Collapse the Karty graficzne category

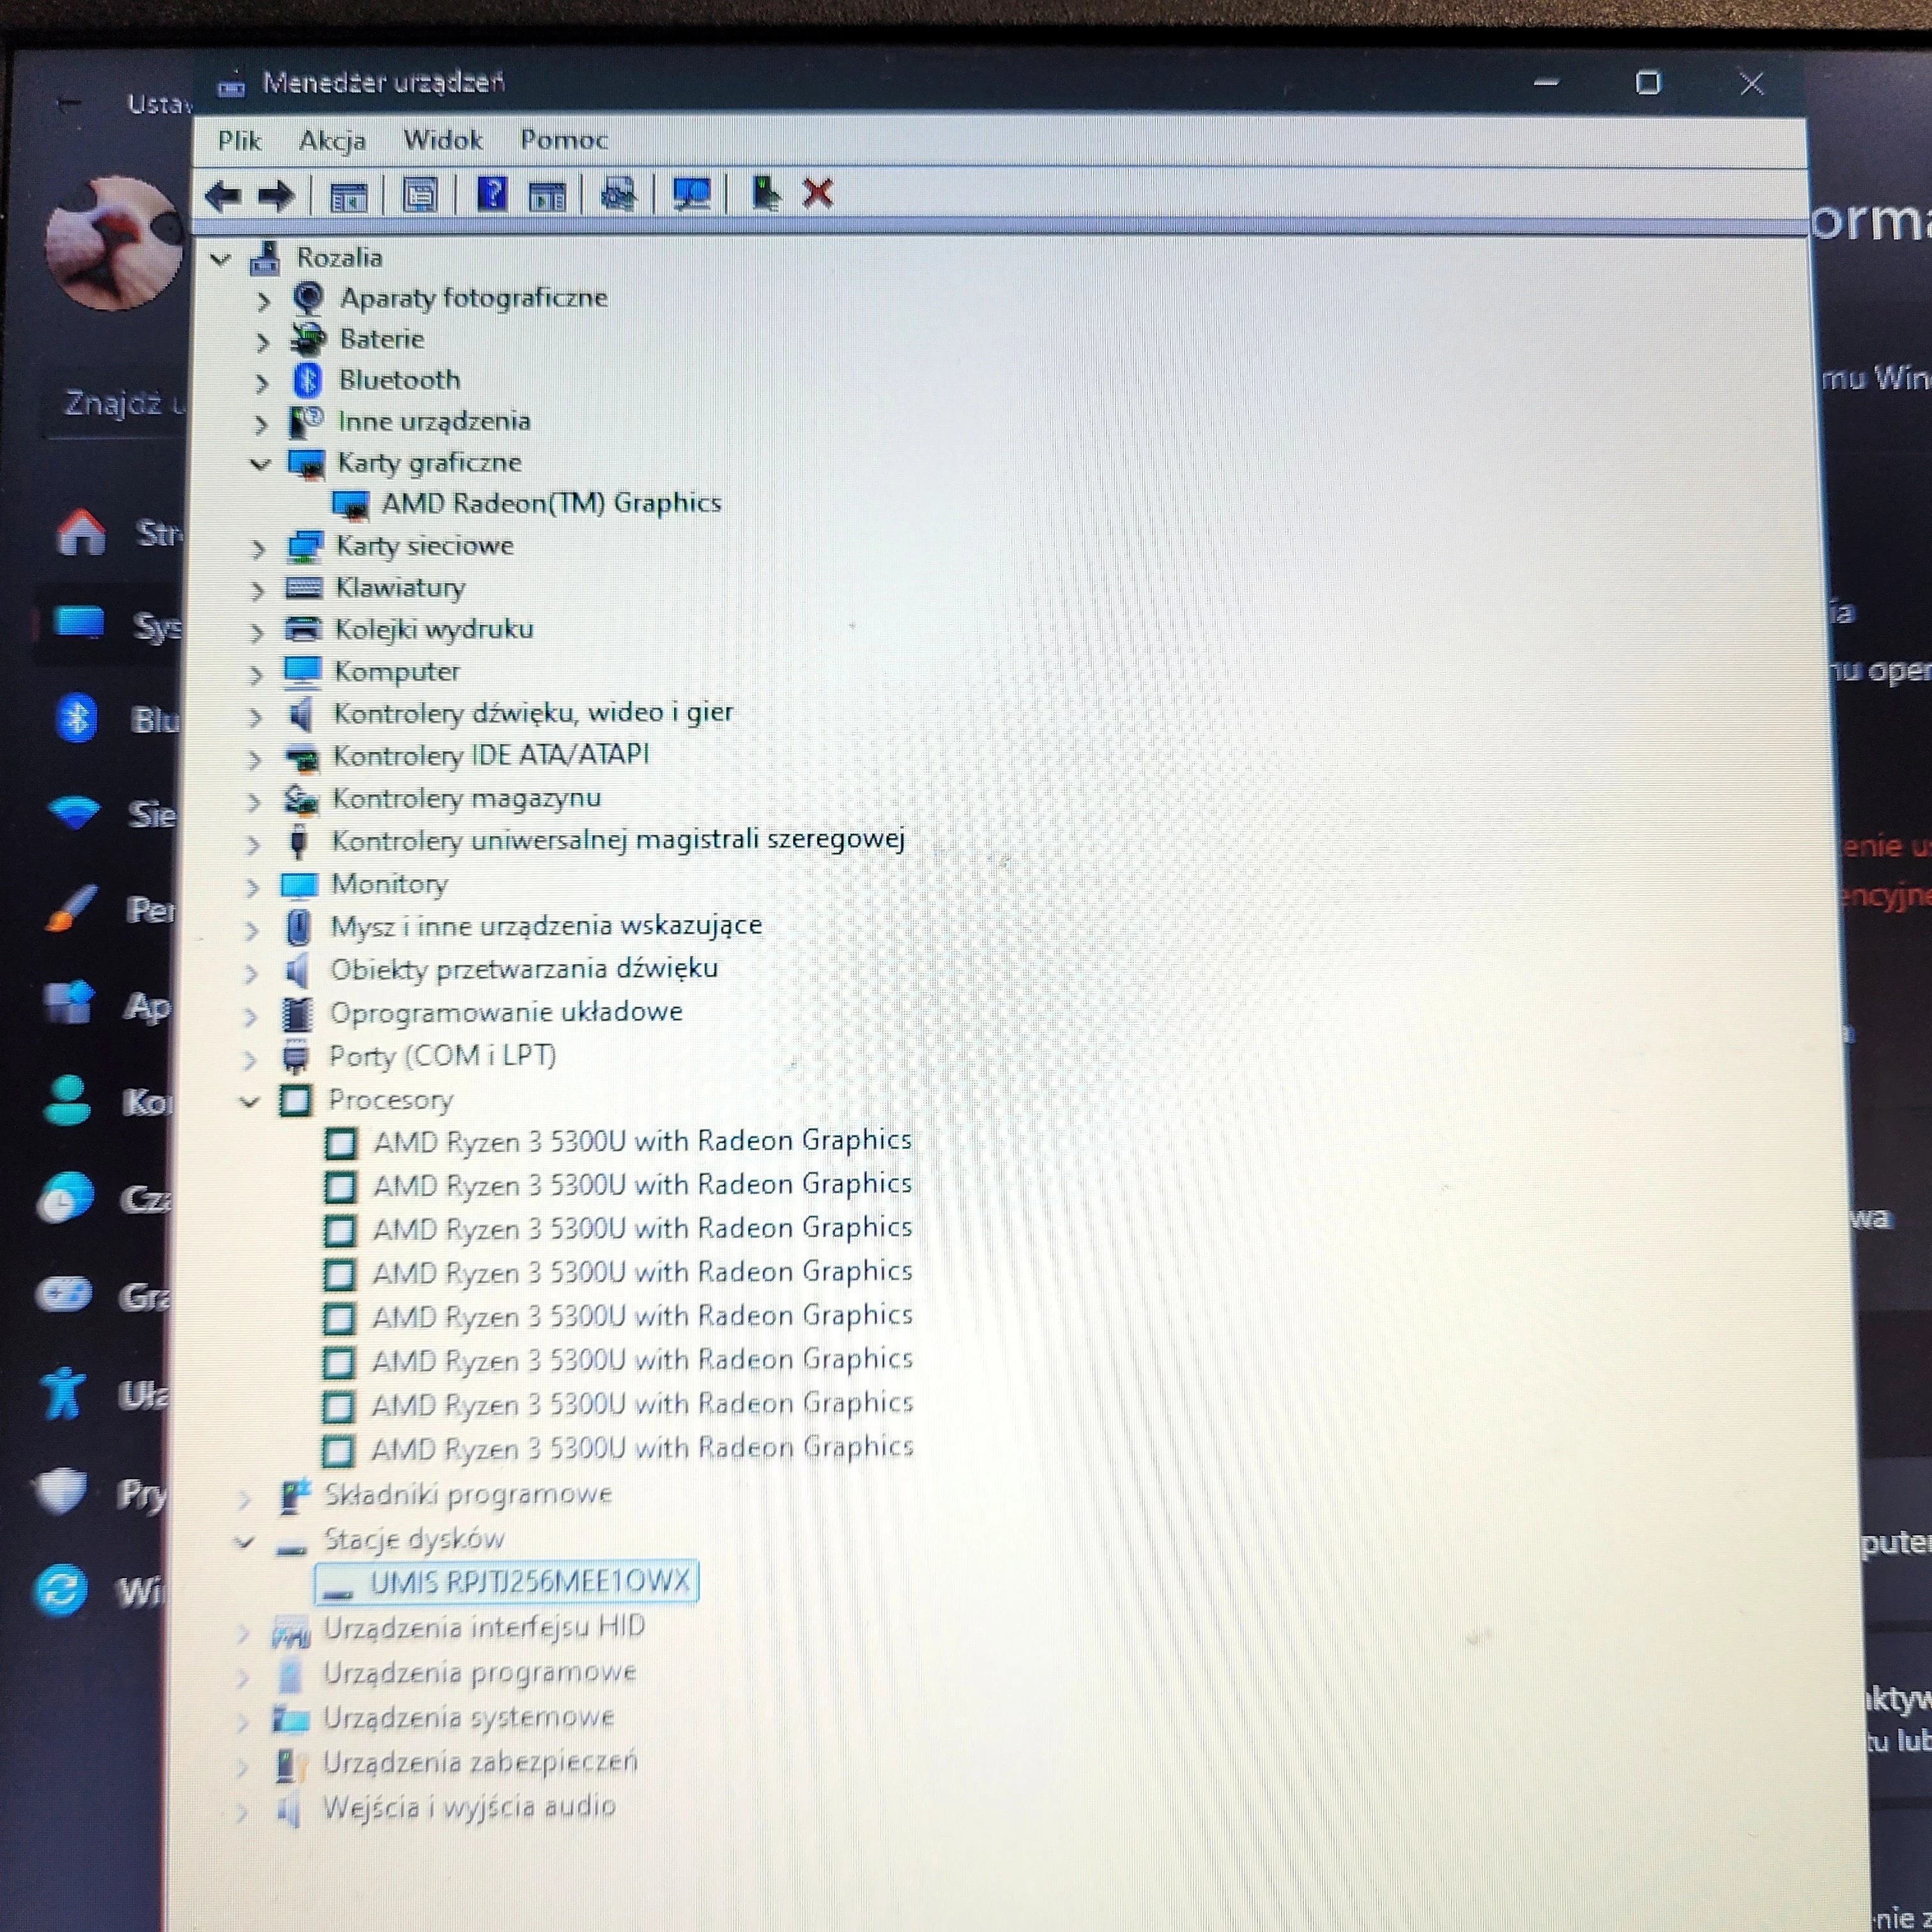tap(260, 464)
